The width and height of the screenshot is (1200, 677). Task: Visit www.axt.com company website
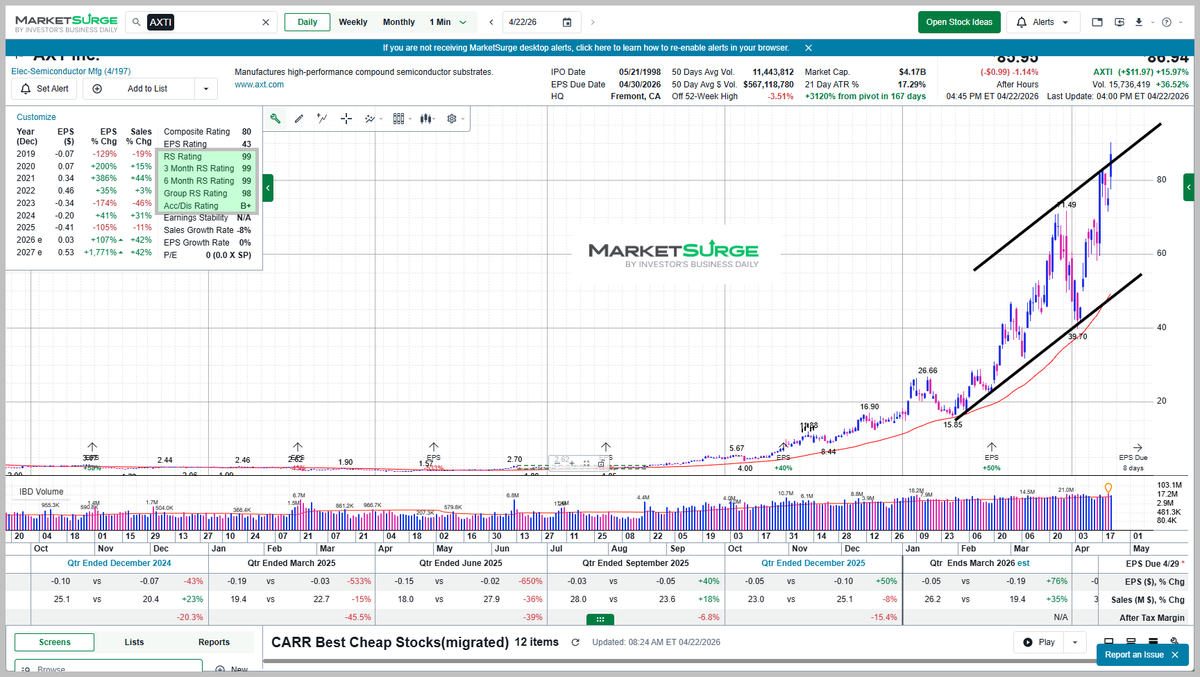[x=259, y=85]
